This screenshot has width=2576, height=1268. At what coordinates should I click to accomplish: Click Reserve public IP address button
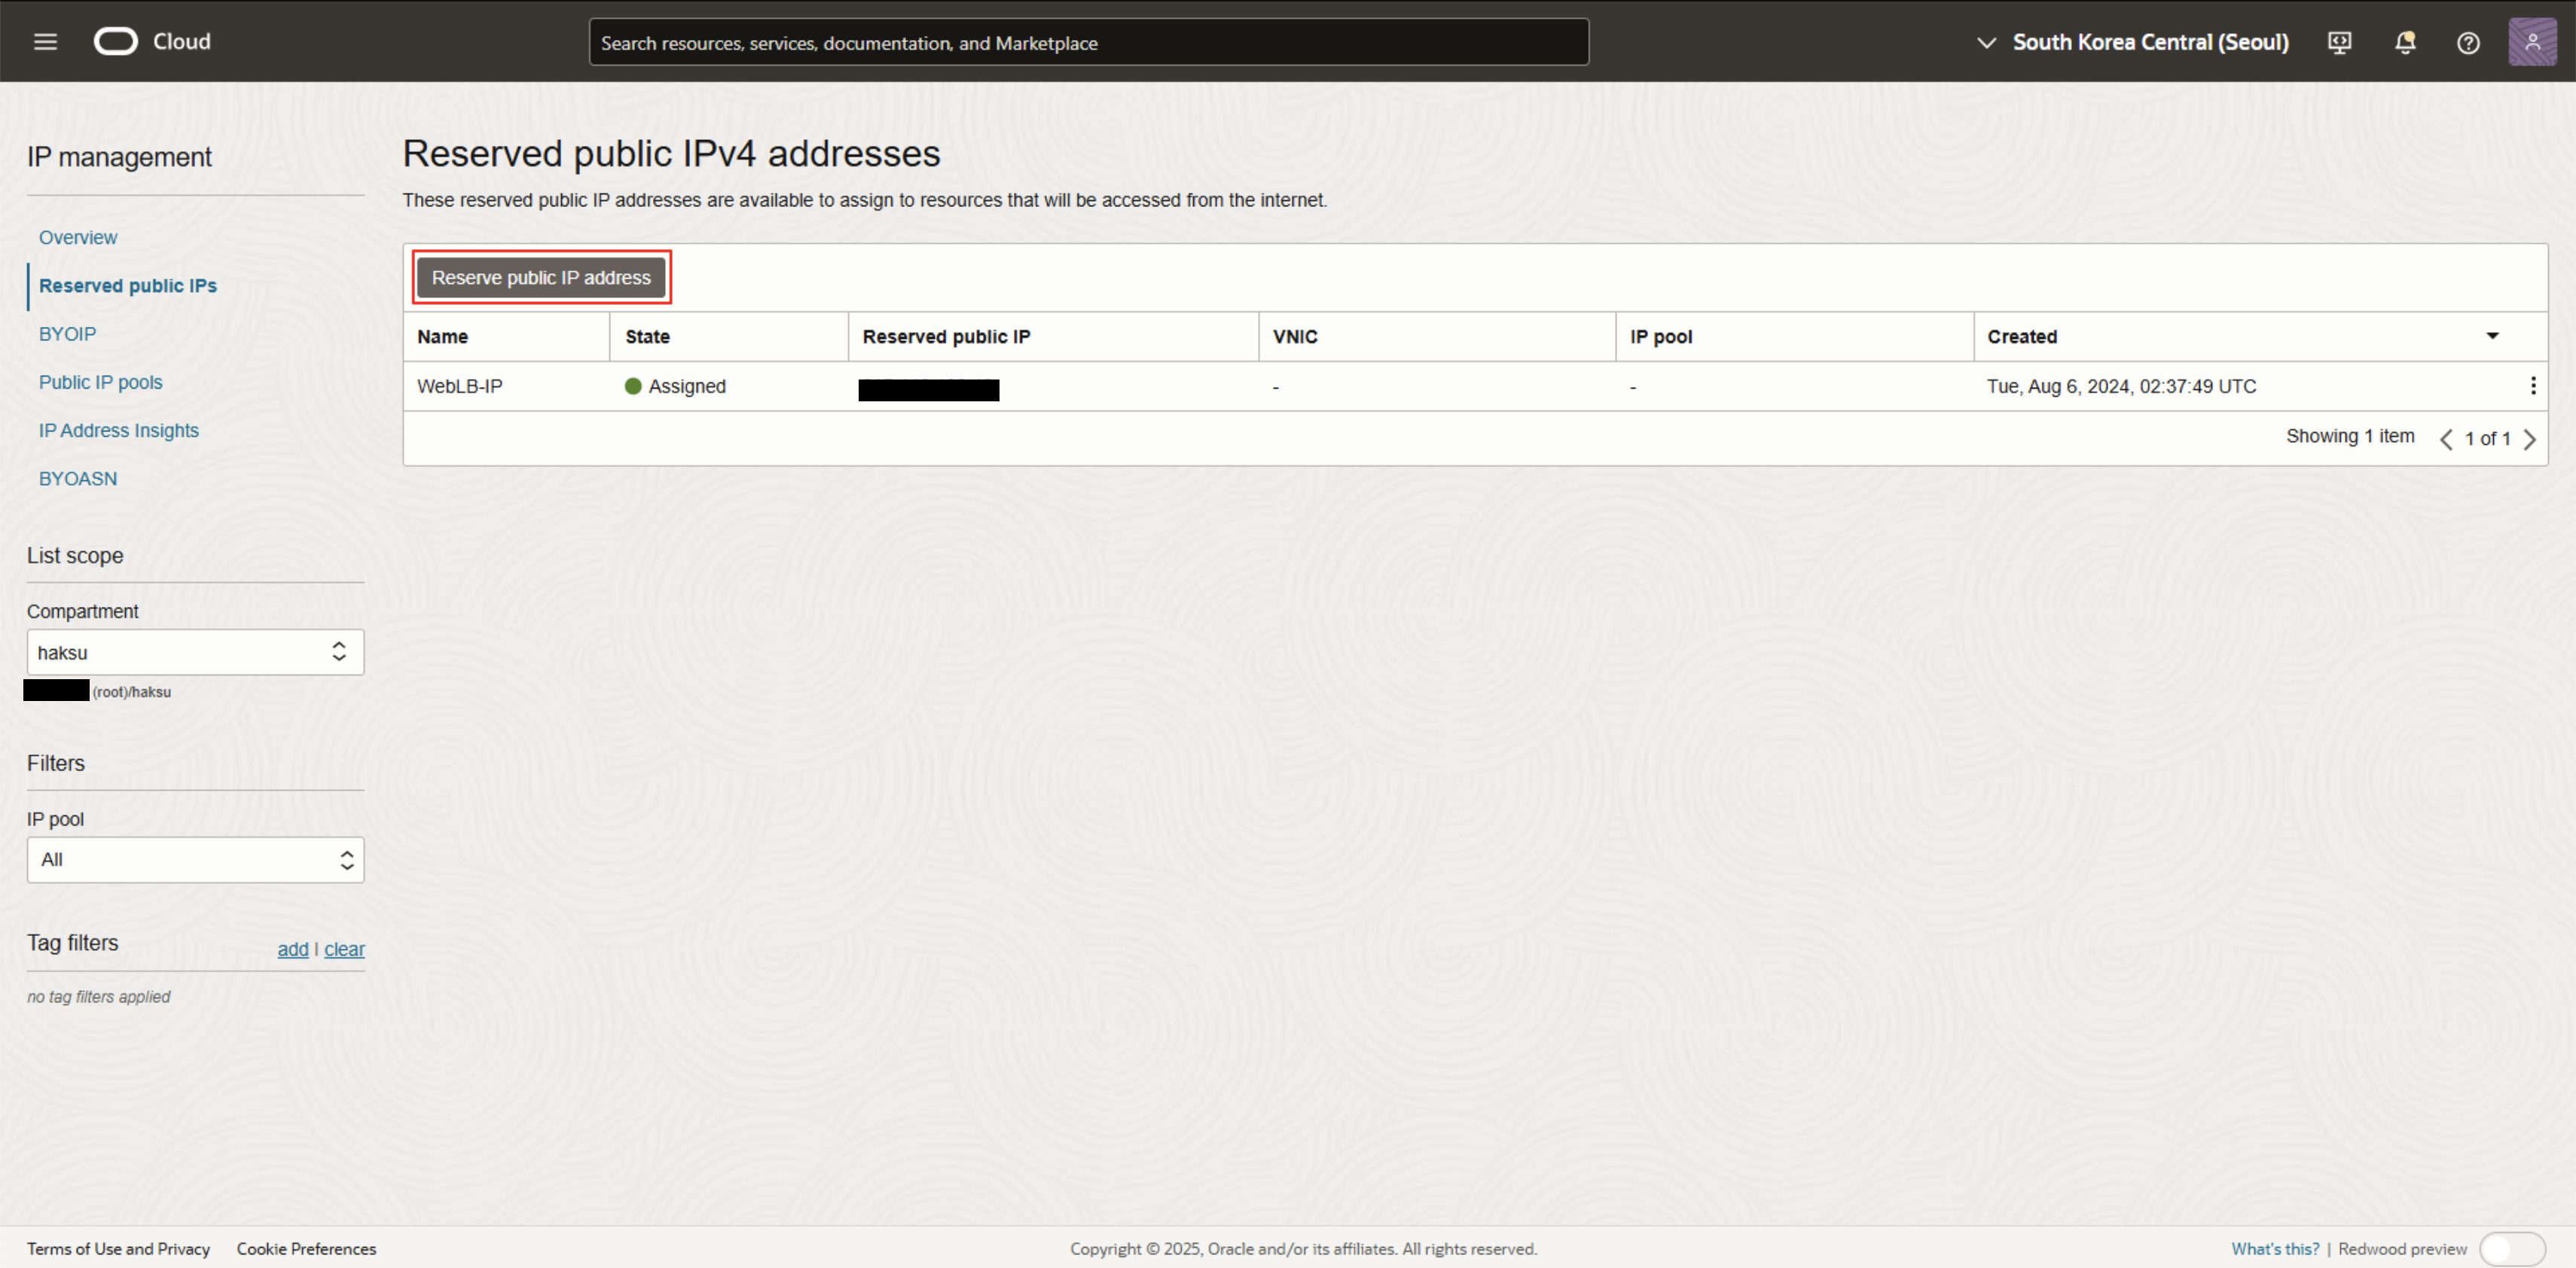[541, 278]
